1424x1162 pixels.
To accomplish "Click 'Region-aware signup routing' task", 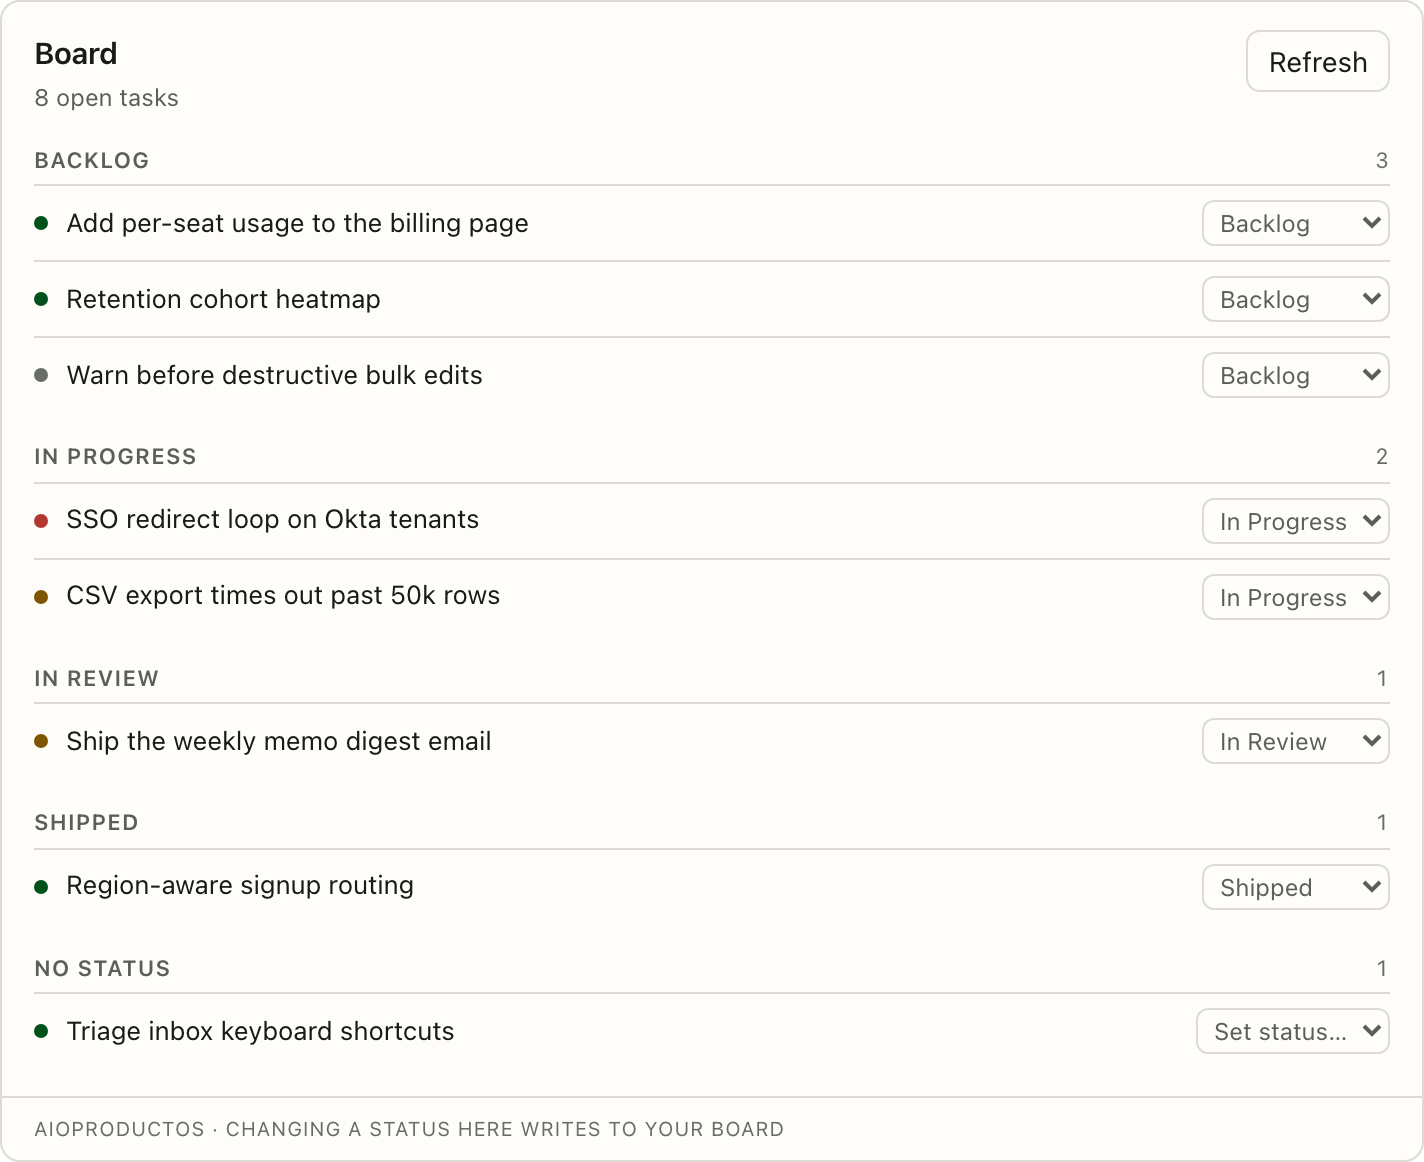I will pyautogui.click(x=240, y=885).
